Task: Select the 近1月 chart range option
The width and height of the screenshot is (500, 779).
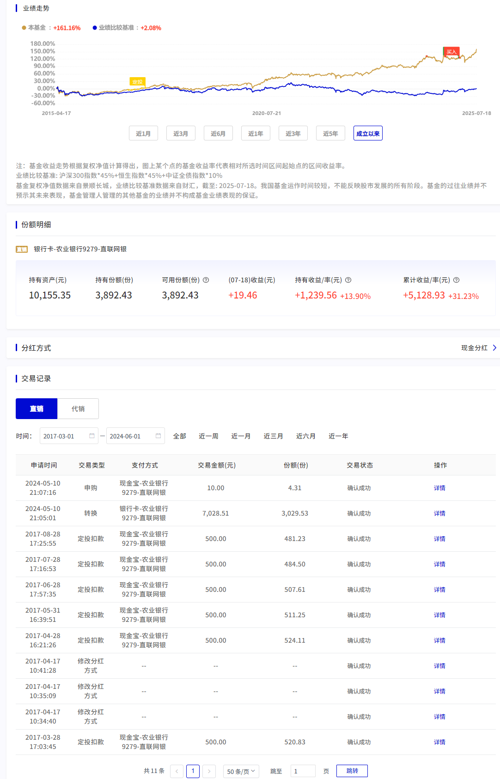Action: 143,133
